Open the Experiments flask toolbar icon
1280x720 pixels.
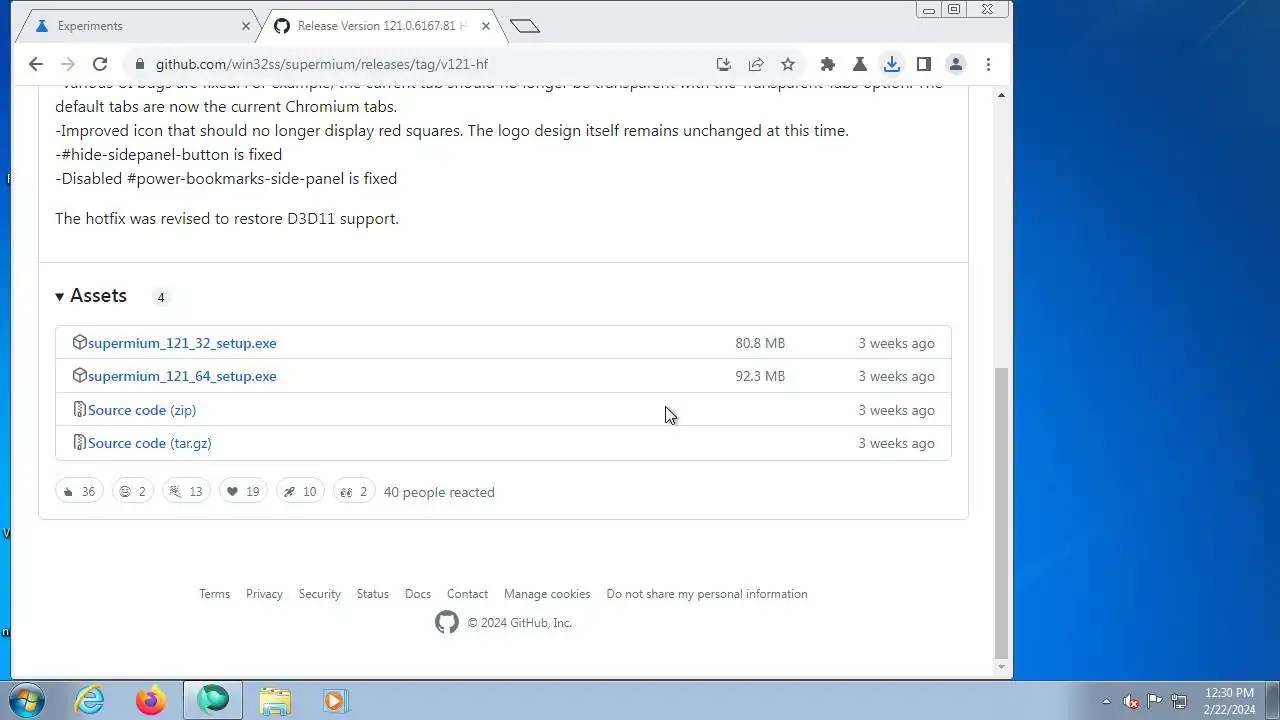pos(859,64)
